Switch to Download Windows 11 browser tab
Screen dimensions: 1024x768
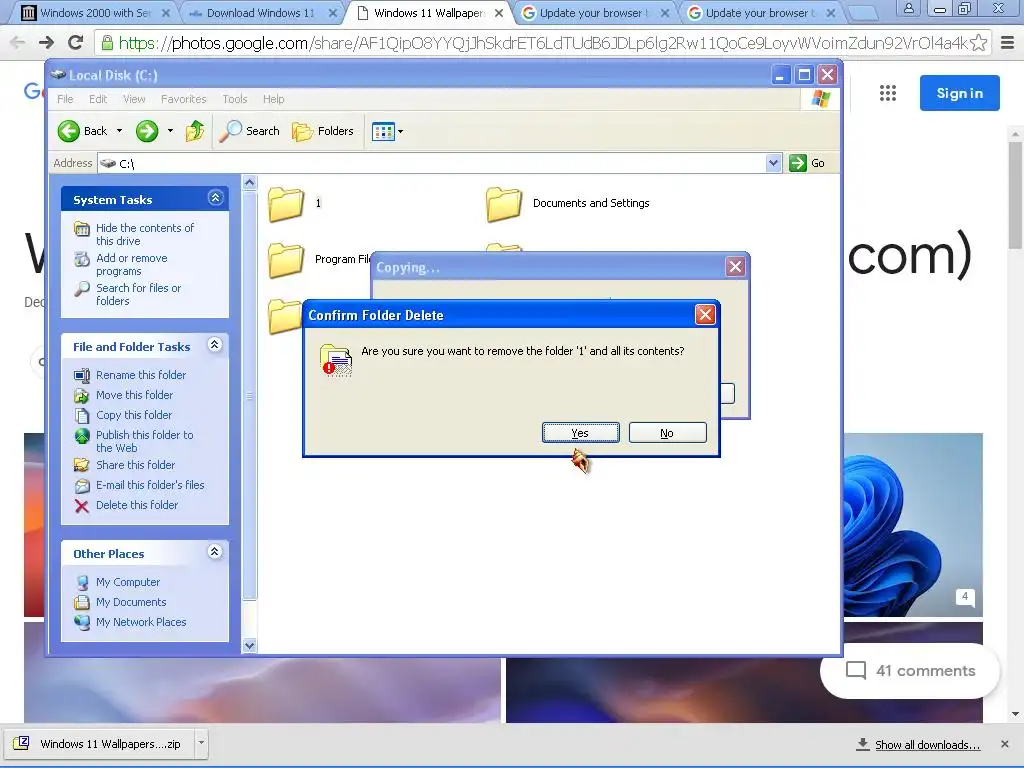pos(260,12)
